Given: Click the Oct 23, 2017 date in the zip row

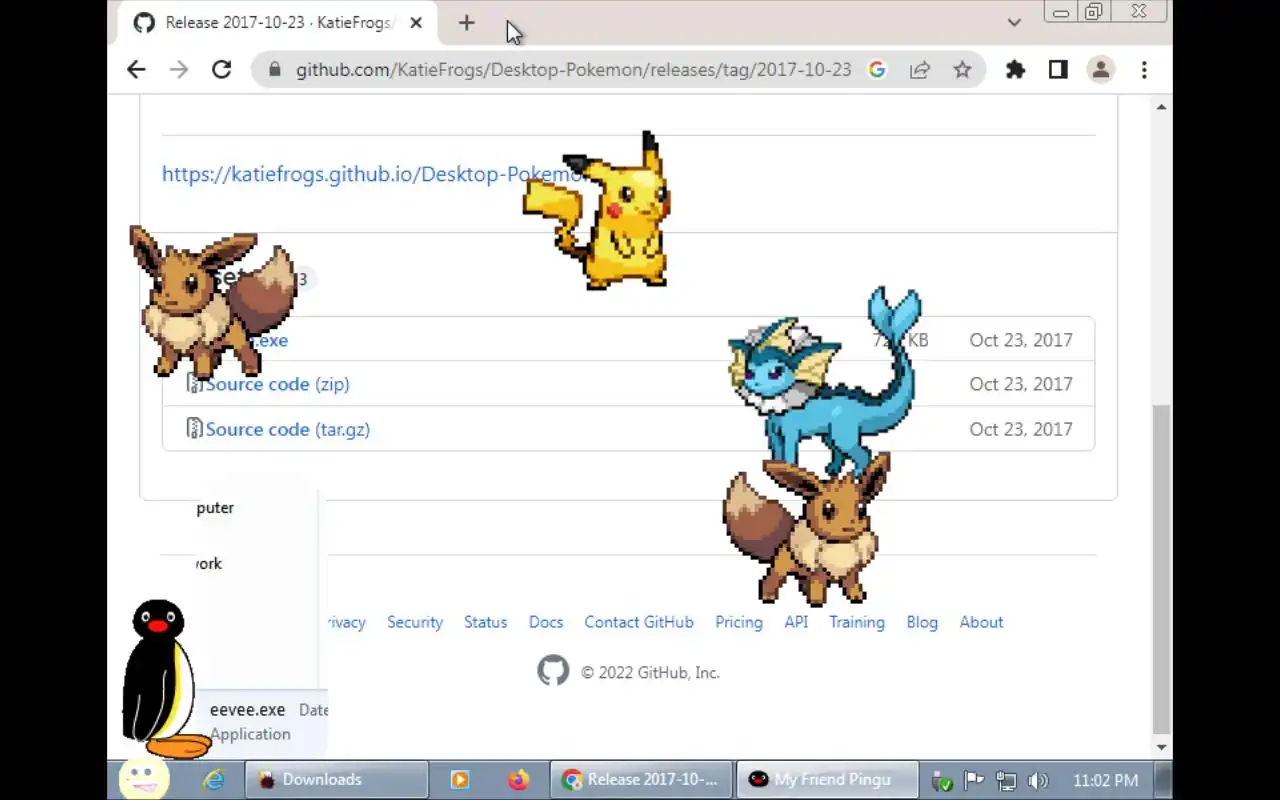Looking at the screenshot, I should pos(1021,384).
